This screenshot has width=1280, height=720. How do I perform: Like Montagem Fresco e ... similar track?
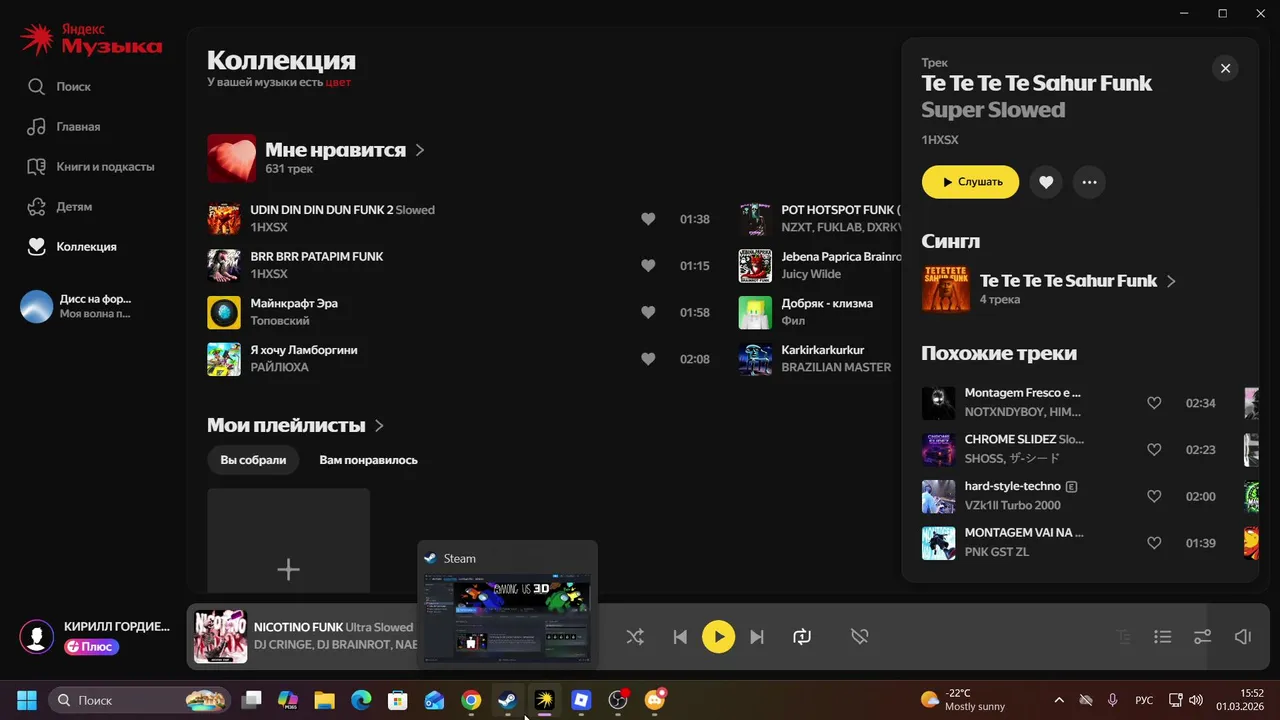[x=1154, y=403]
